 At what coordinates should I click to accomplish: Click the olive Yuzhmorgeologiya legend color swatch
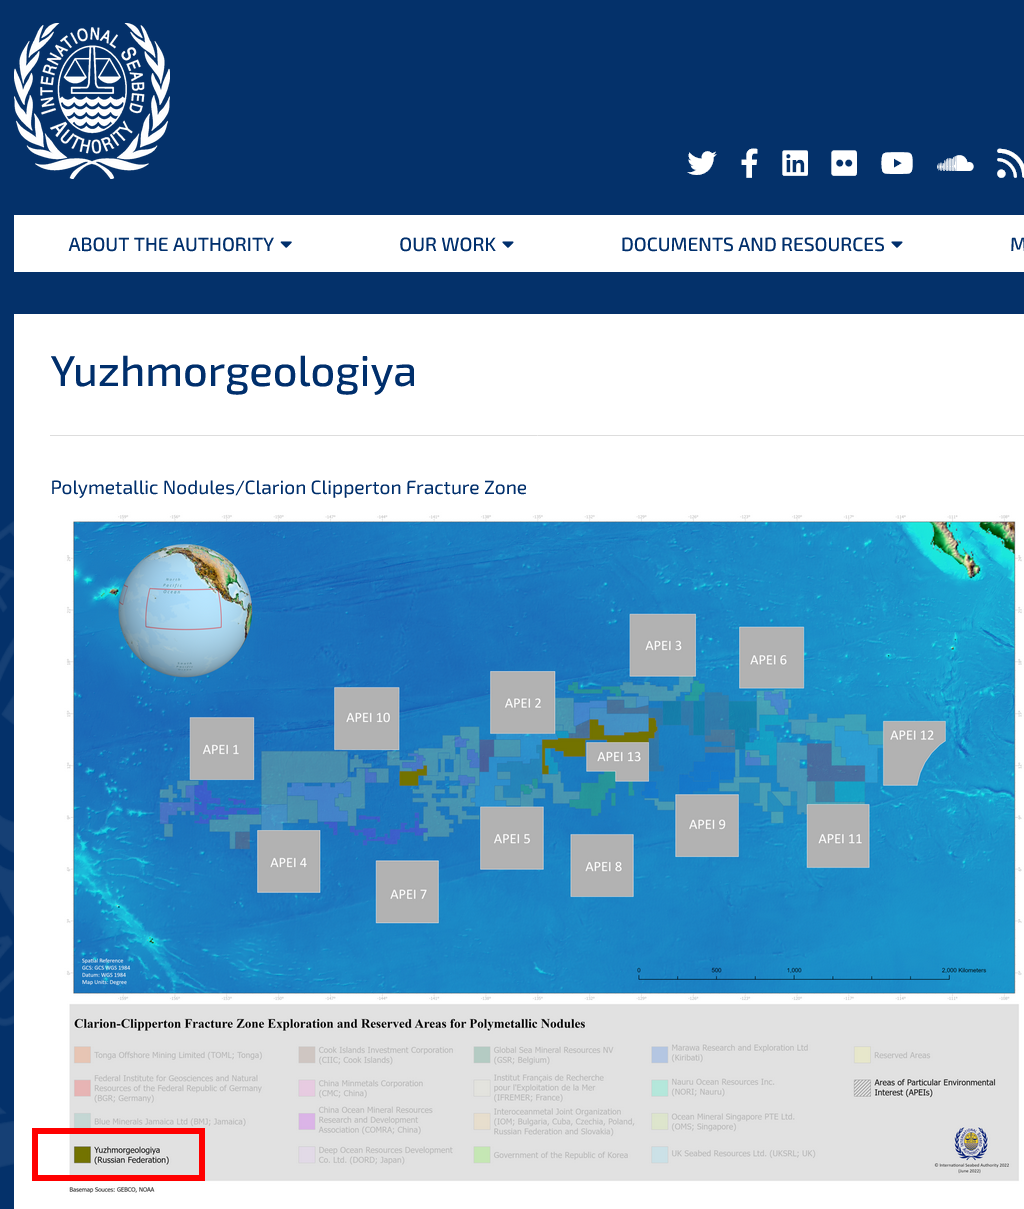(x=82, y=1155)
